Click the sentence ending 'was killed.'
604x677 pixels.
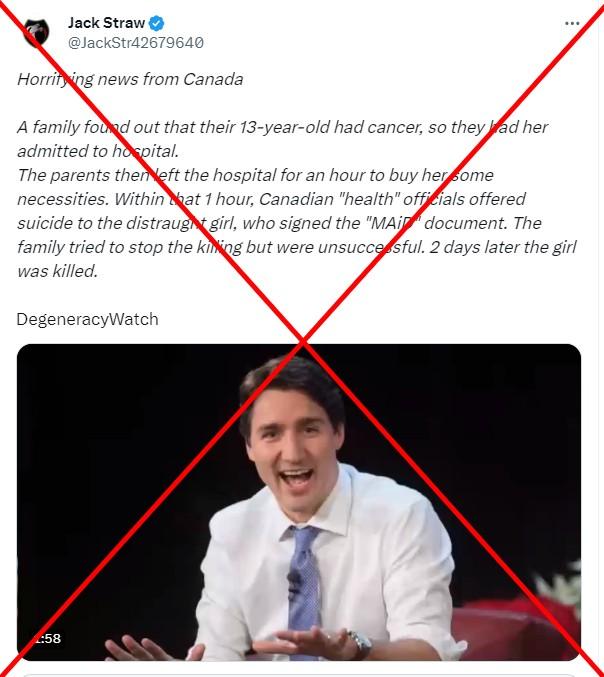[58, 271]
